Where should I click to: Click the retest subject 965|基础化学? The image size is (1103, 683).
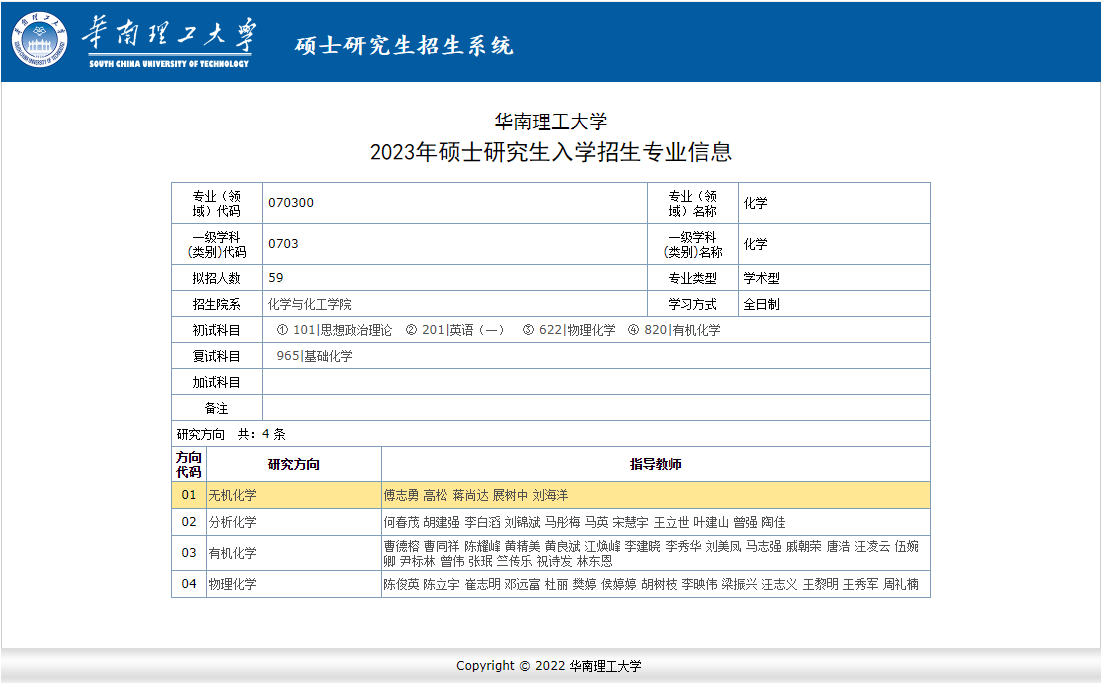click(314, 356)
